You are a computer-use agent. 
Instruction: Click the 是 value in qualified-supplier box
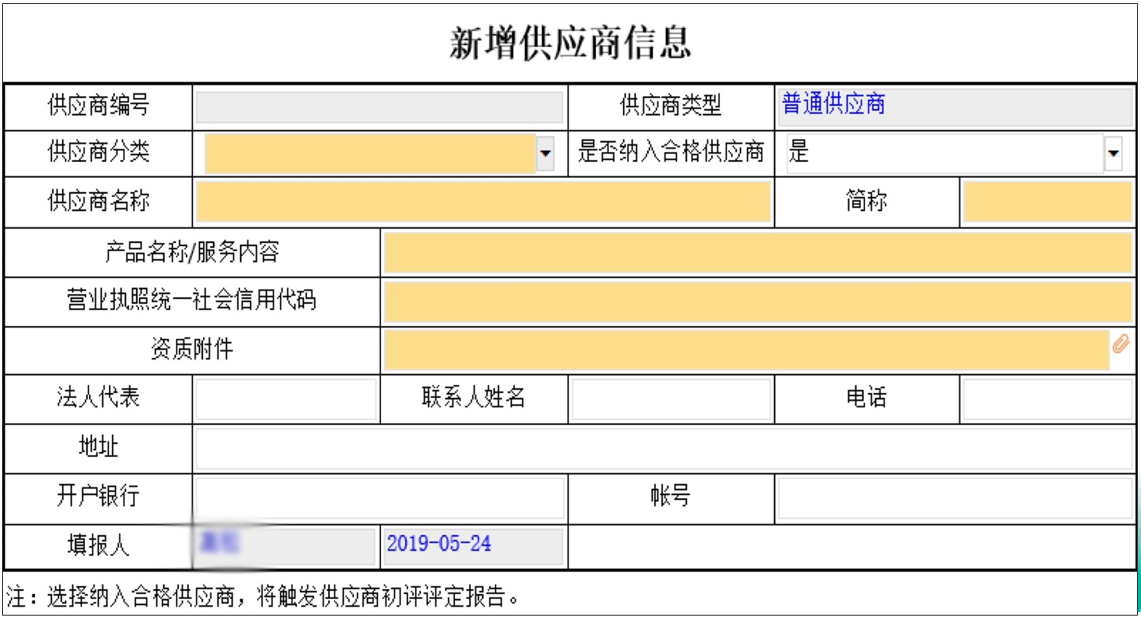coord(798,152)
